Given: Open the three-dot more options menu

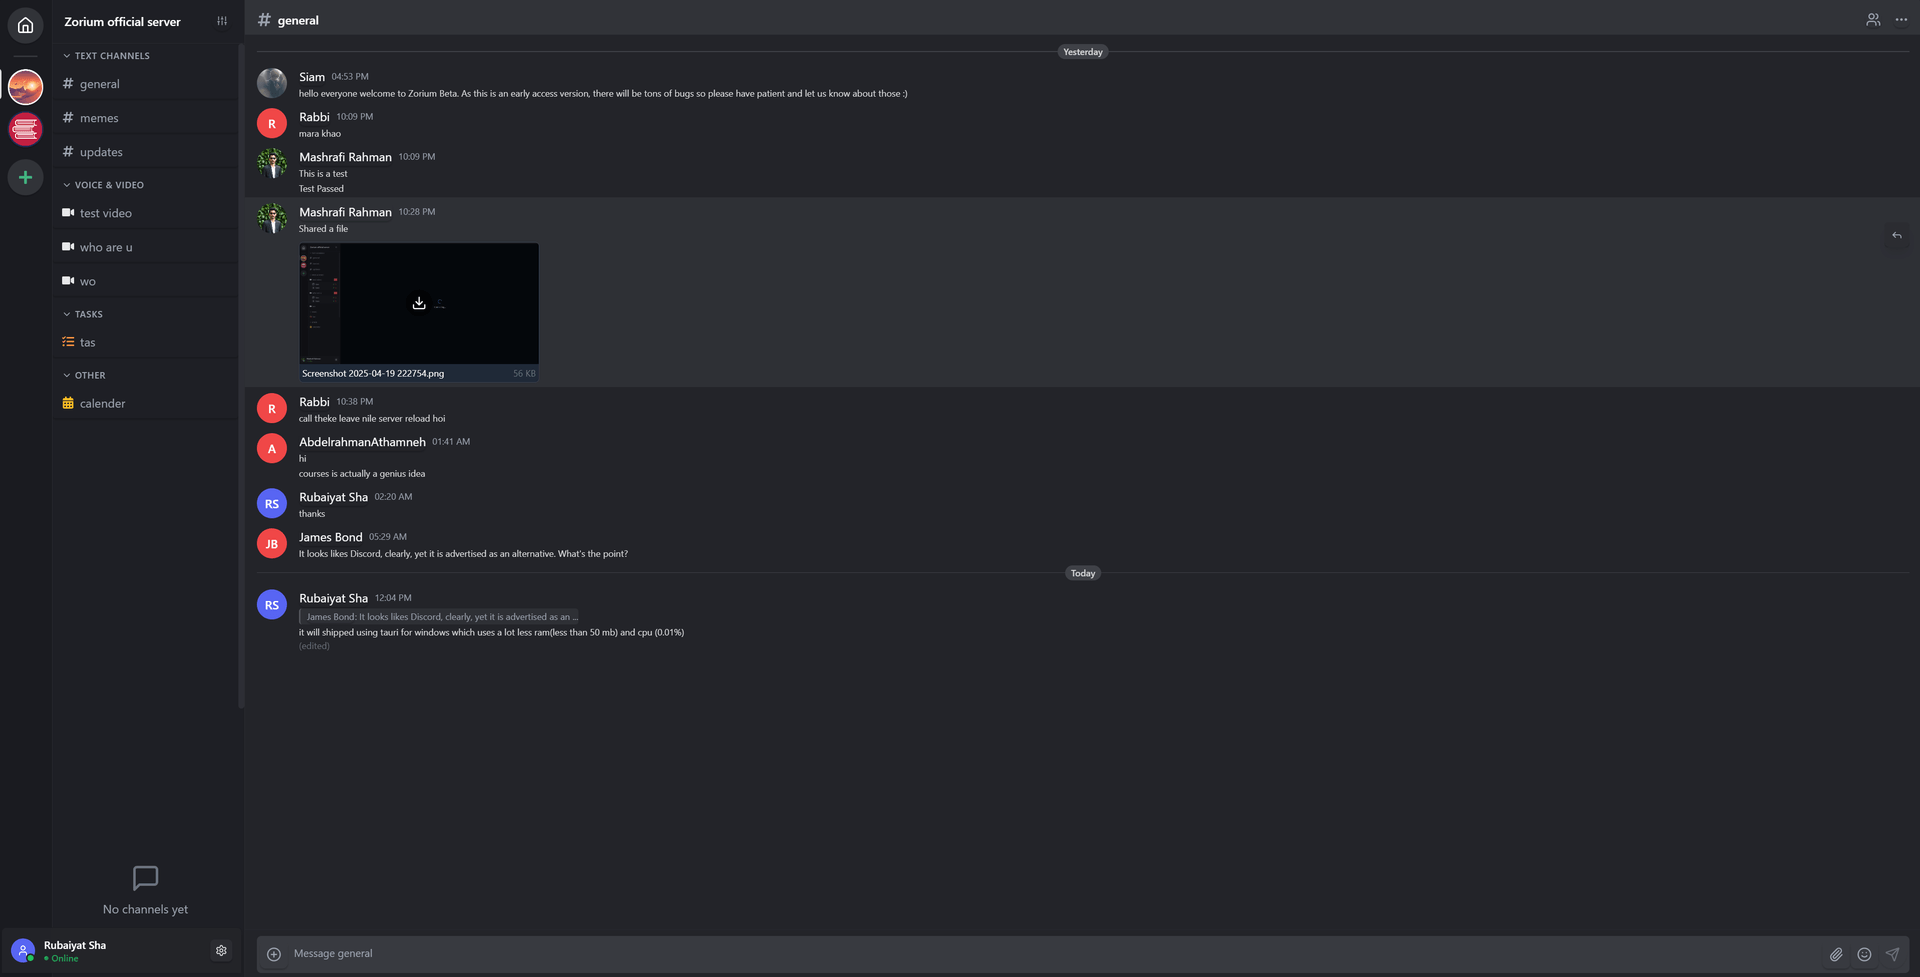Looking at the screenshot, I should [x=1901, y=20].
